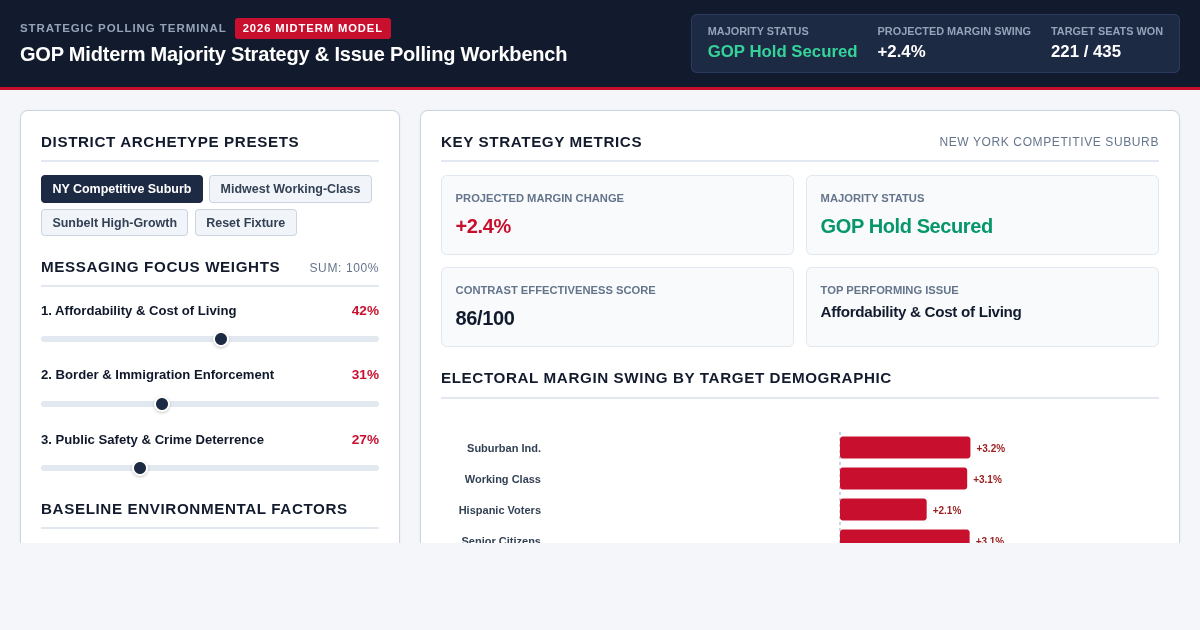
Task: Click the 2026 Midterm Model badge
Action: coord(313,28)
